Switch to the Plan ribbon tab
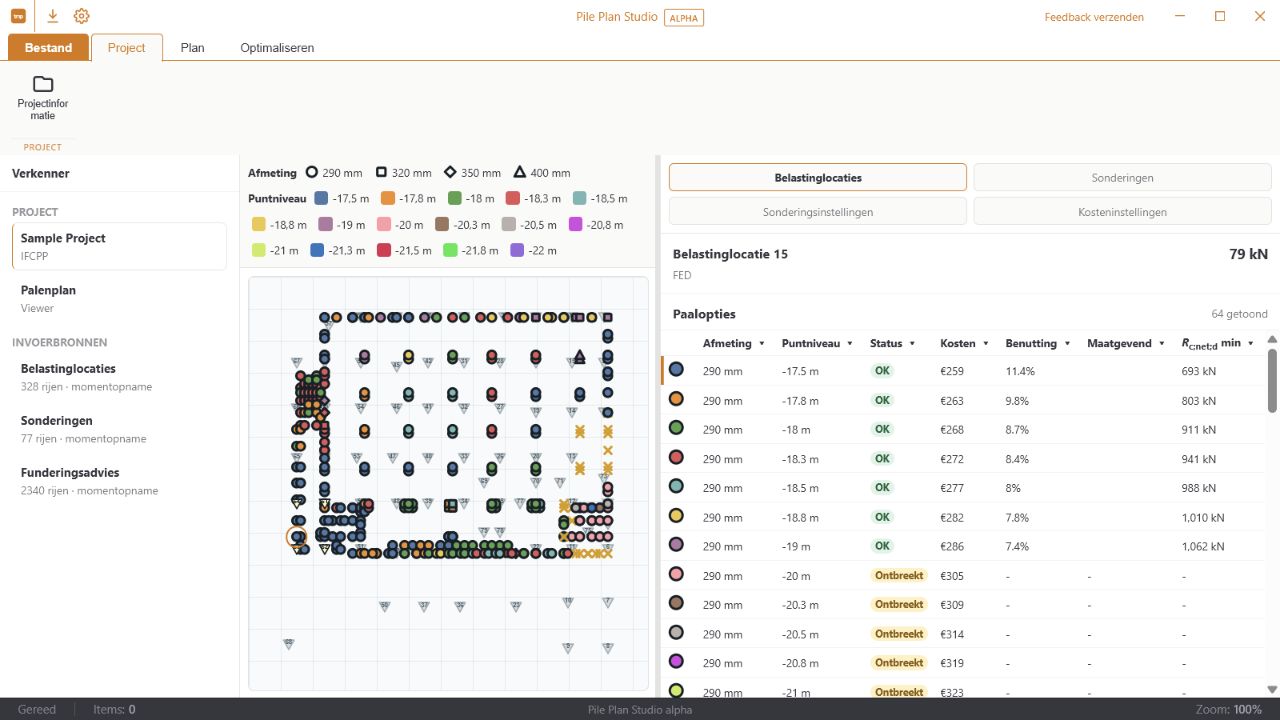The image size is (1280, 720). [192, 47]
